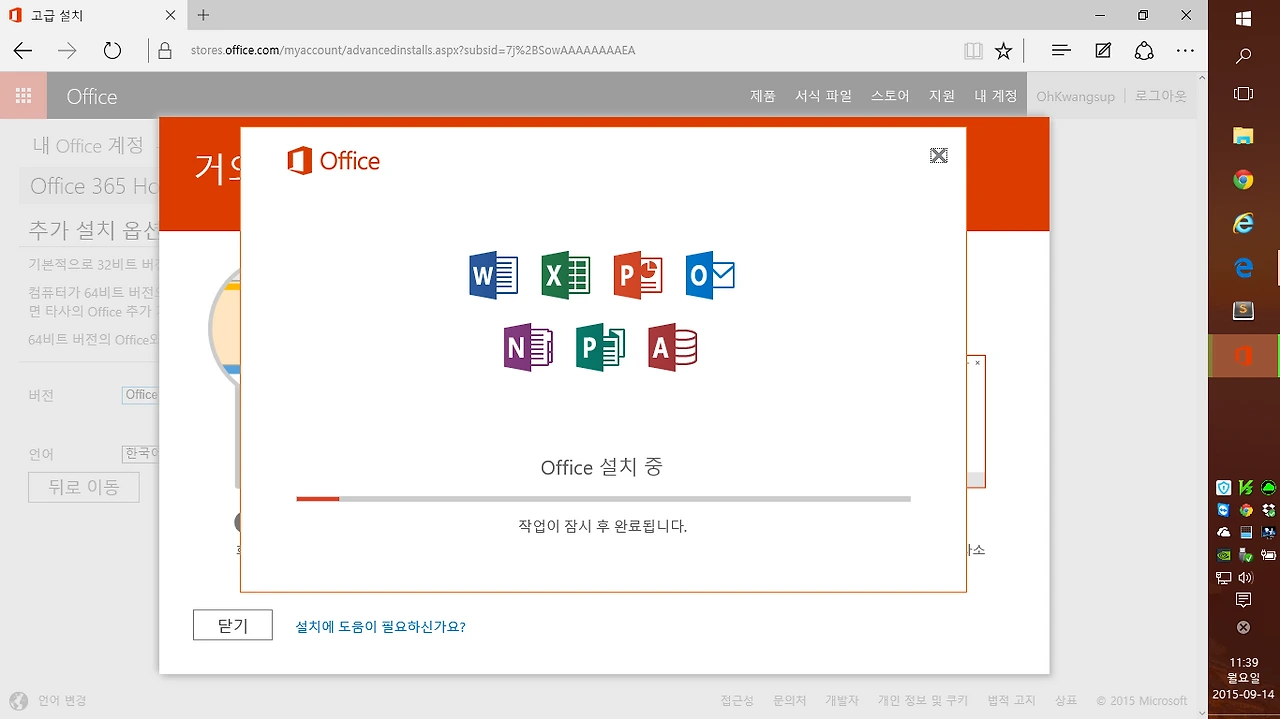Screen dimensions: 1280x719
Task: Open 설치에 도움이 필요하신가요? link
Action: 380,627
